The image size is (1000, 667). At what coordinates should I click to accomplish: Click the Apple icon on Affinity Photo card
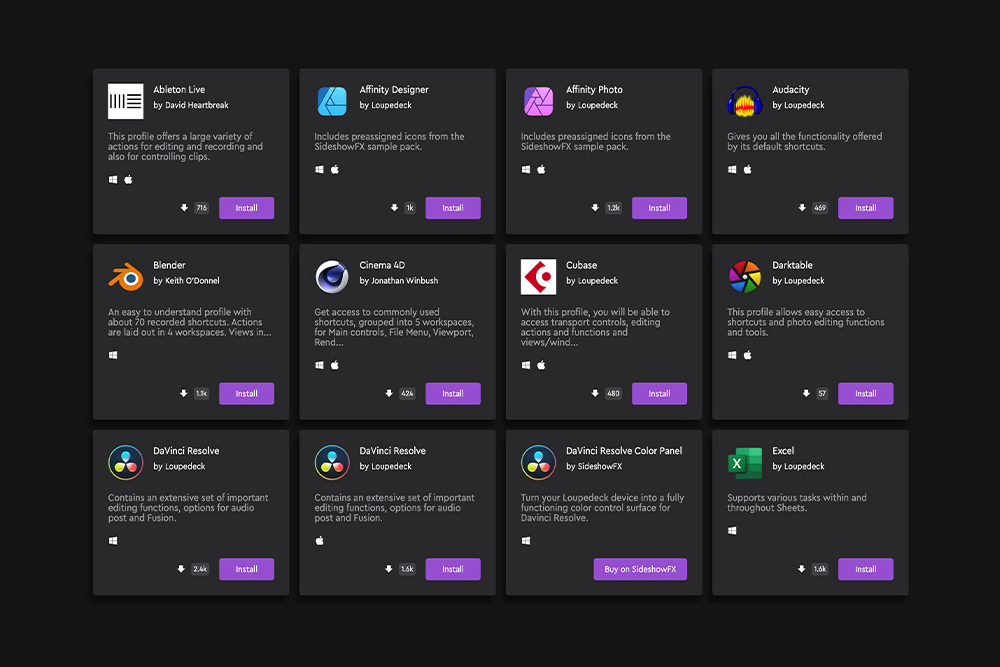541,170
